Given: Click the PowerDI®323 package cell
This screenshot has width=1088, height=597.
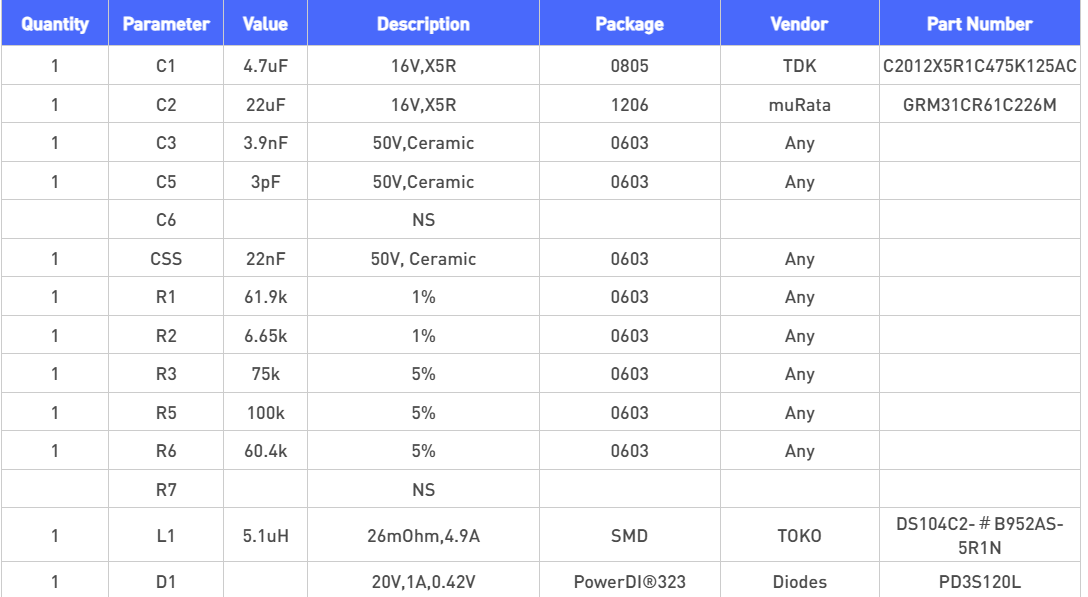Looking at the screenshot, I should [629, 581].
